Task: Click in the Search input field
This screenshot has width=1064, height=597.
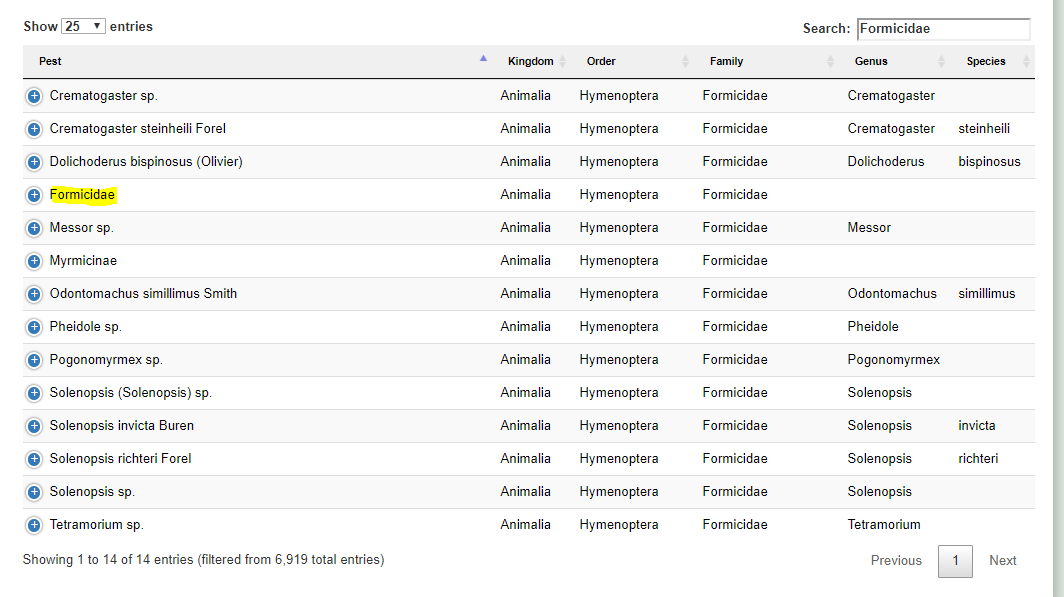Action: click(x=943, y=28)
